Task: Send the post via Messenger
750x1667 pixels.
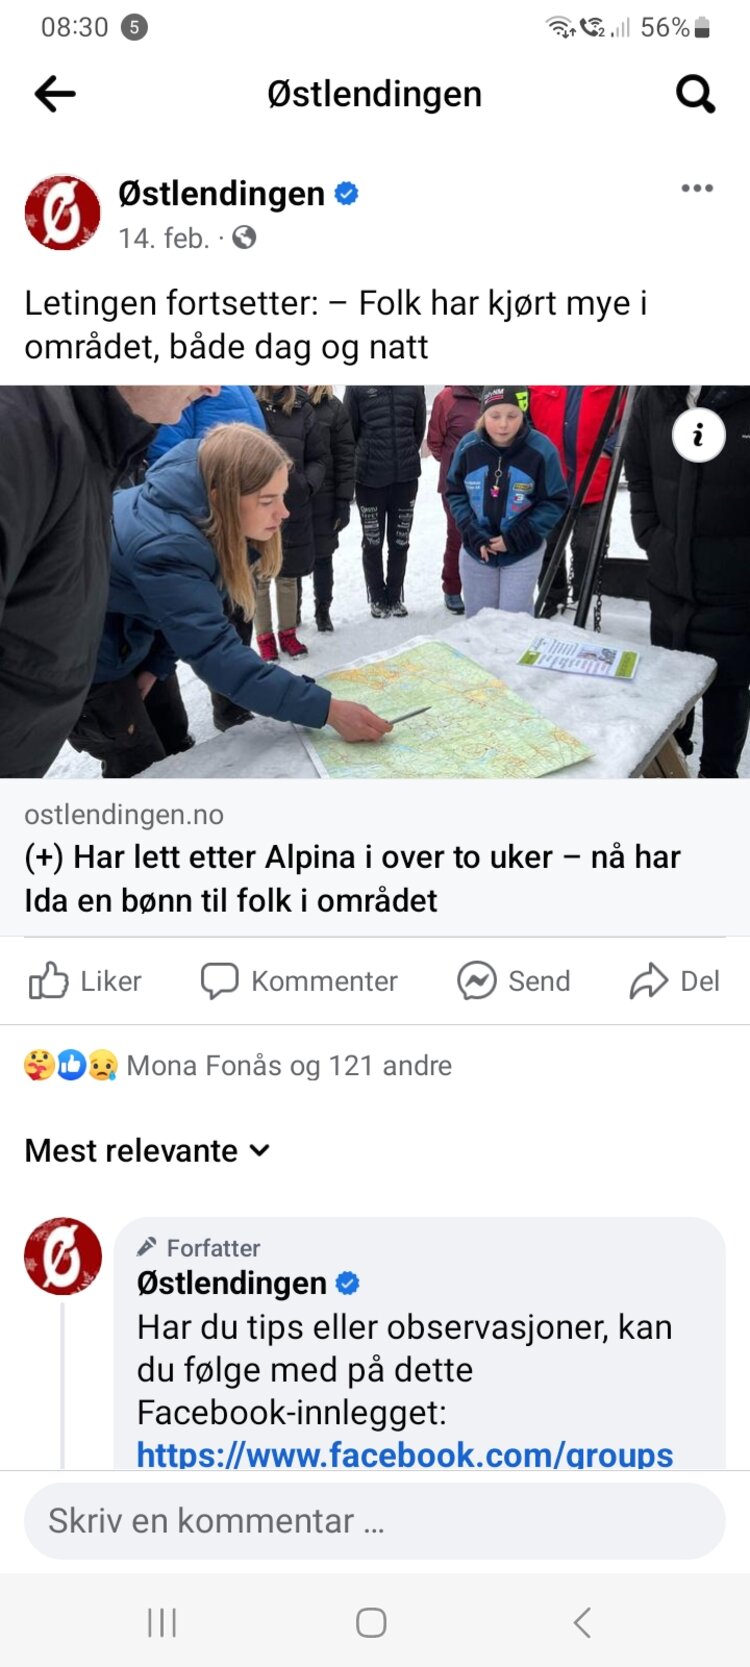Action: [514, 981]
